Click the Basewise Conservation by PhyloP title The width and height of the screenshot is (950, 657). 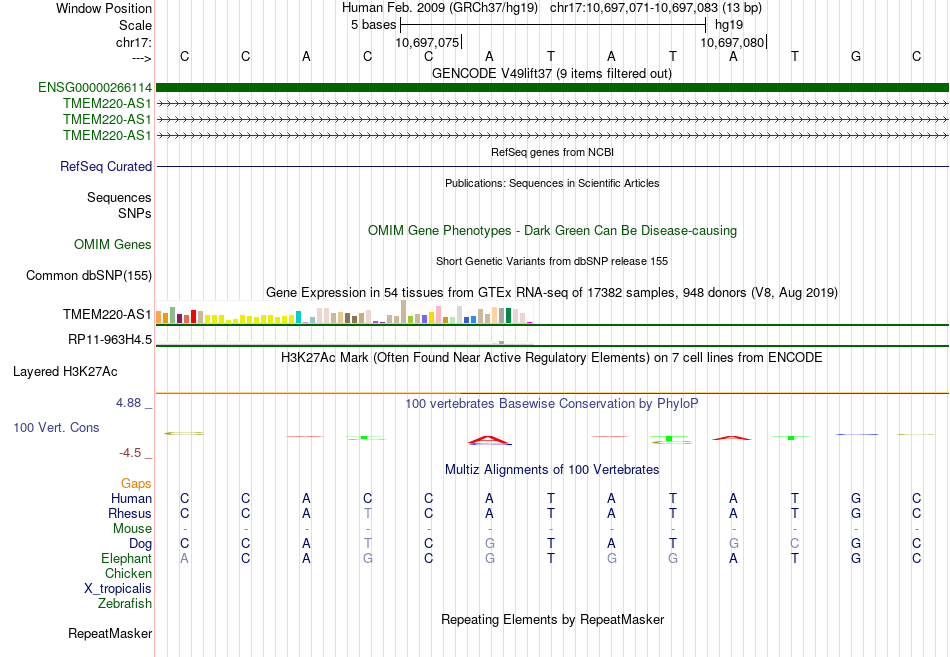pos(552,404)
